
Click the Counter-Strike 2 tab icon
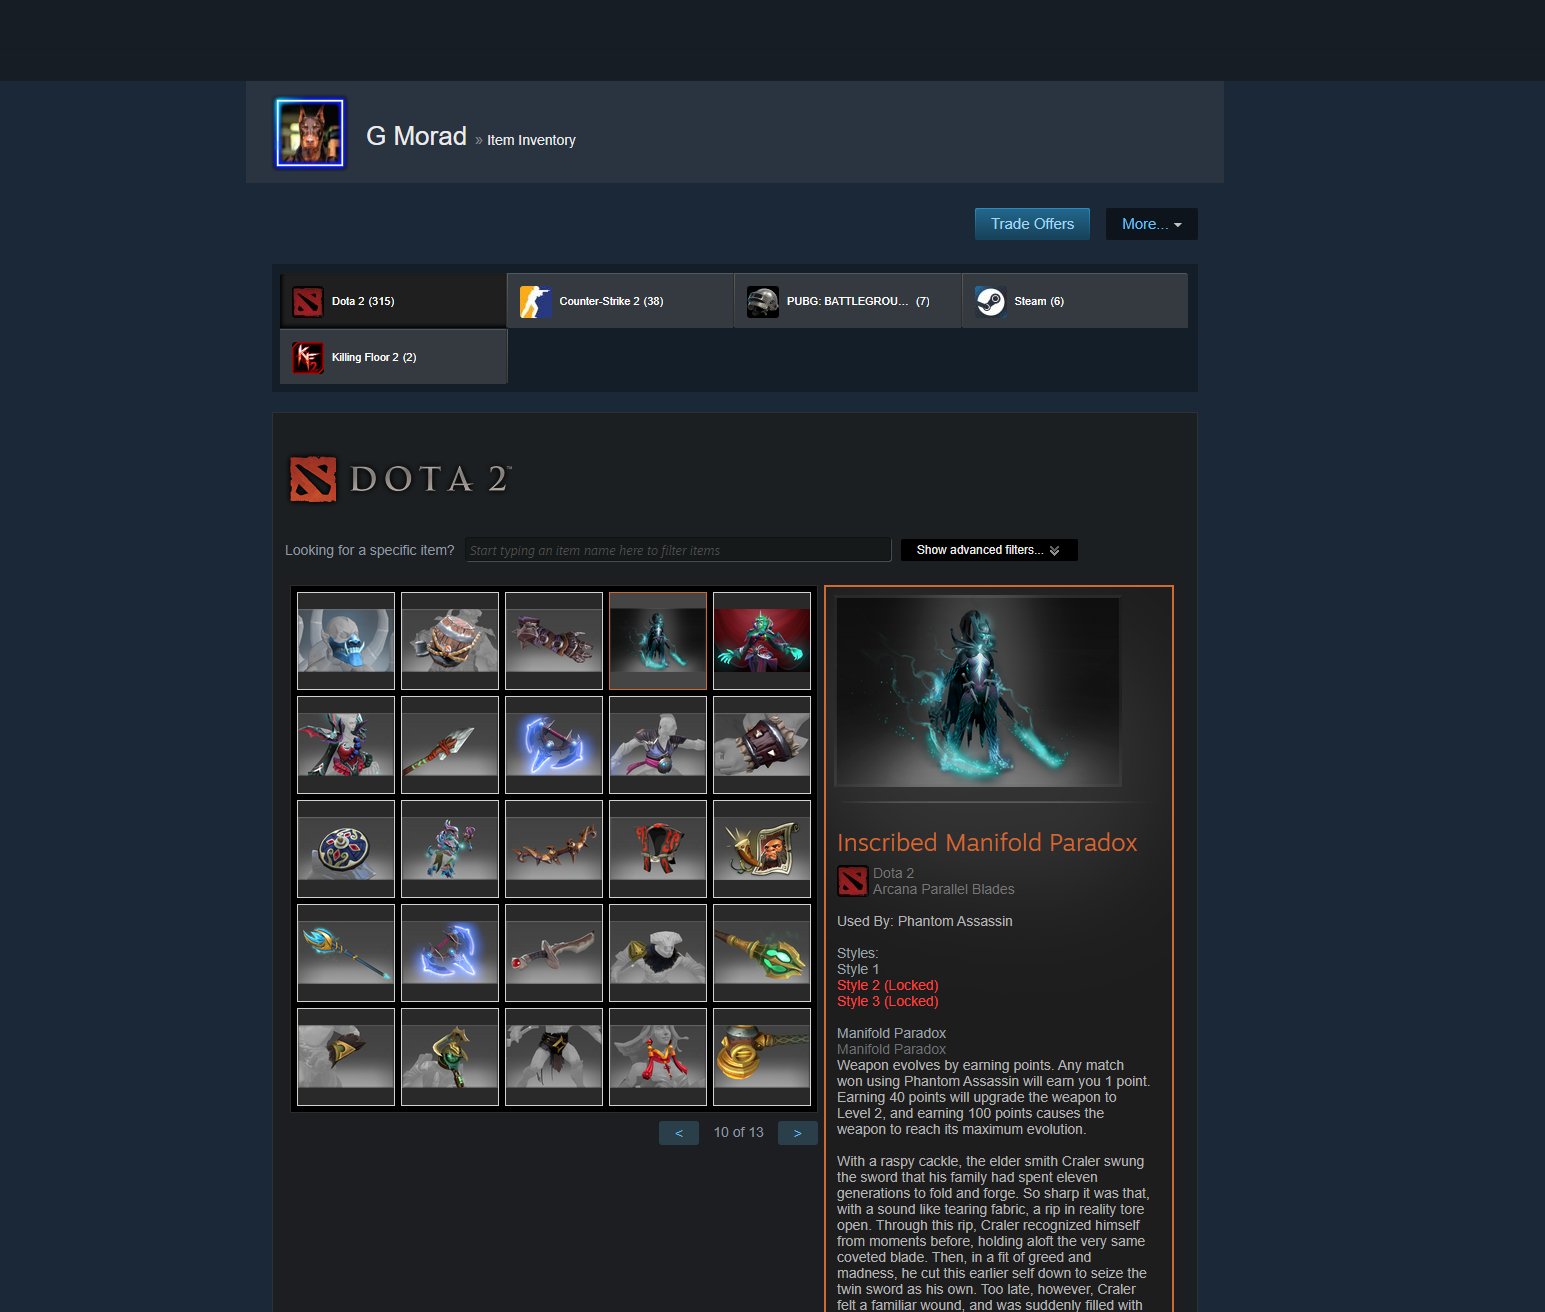coord(536,301)
